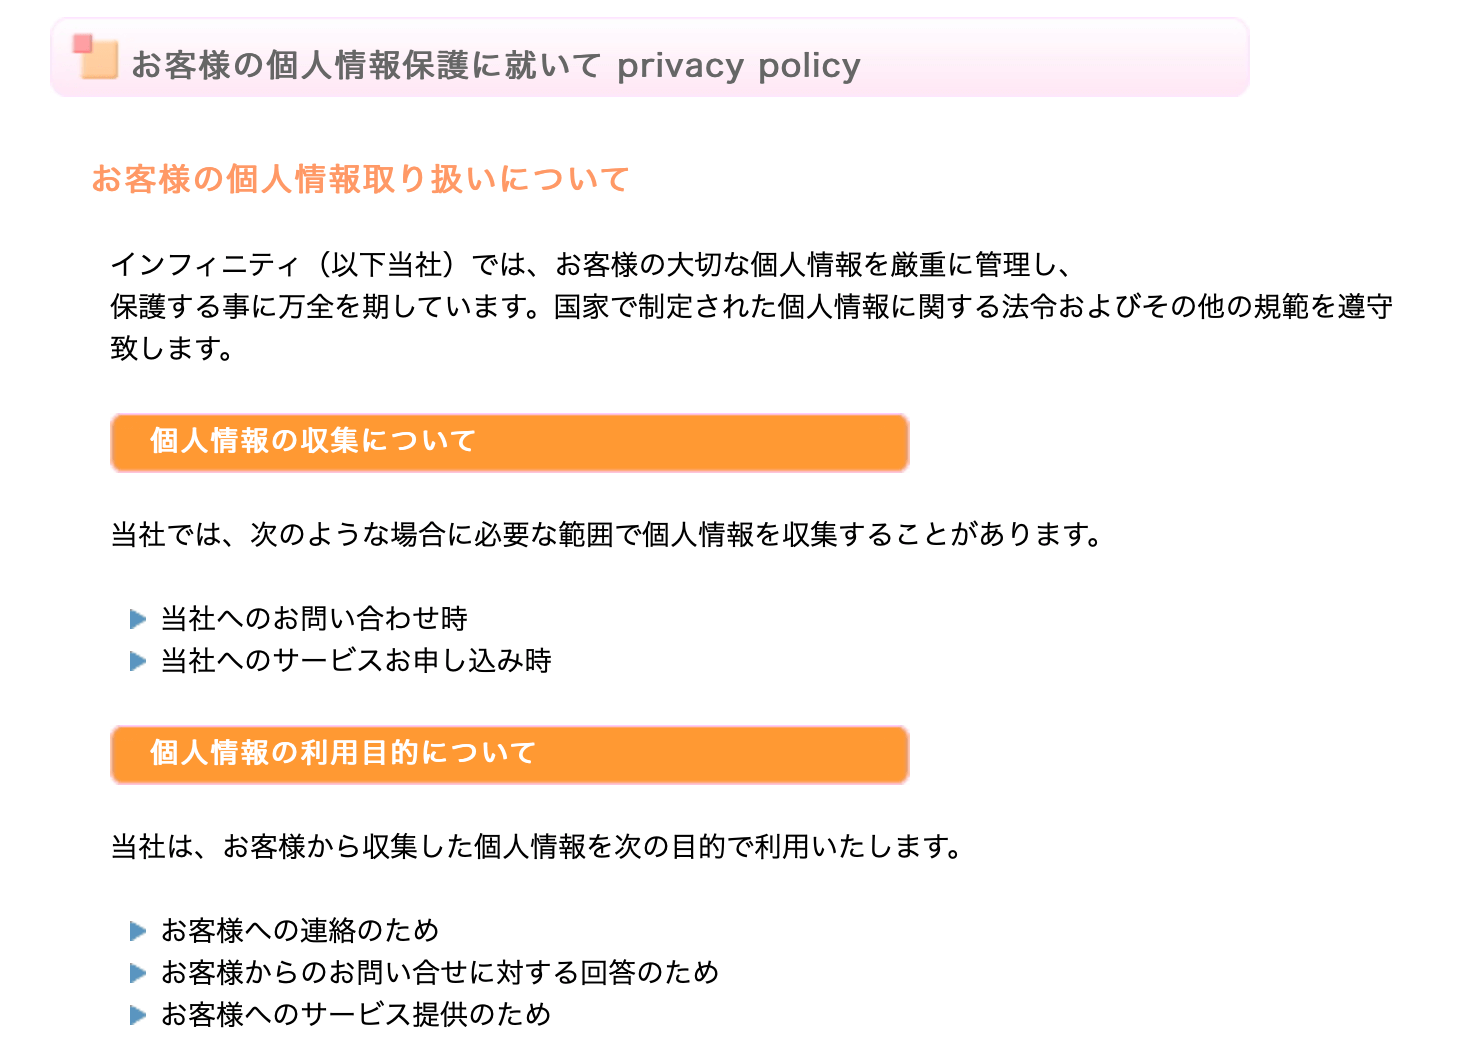This screenshot has width=1462, height=1058.
Task: Click the list item お客様からのお問い合せに対する回答のため
Action: click(440, 973)
